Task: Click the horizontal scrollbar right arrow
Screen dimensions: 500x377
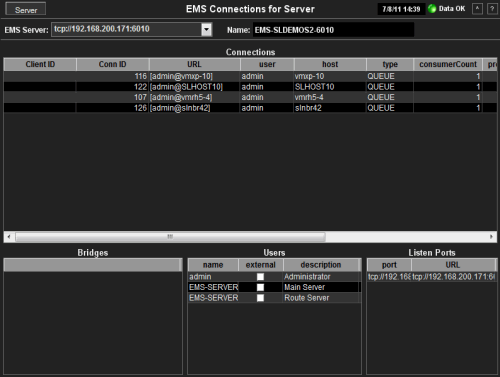Action: coord(491,237)
